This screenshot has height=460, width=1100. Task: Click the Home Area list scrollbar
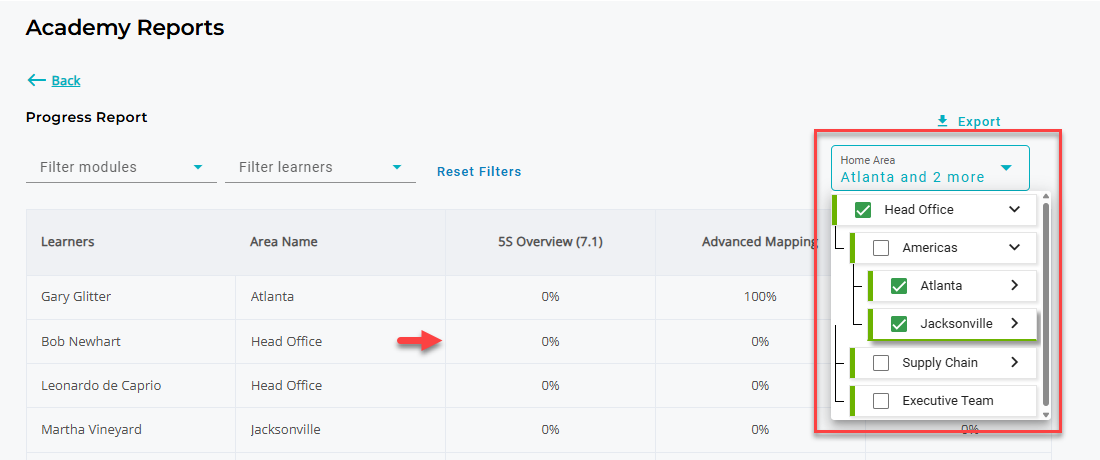point(1046,304)
